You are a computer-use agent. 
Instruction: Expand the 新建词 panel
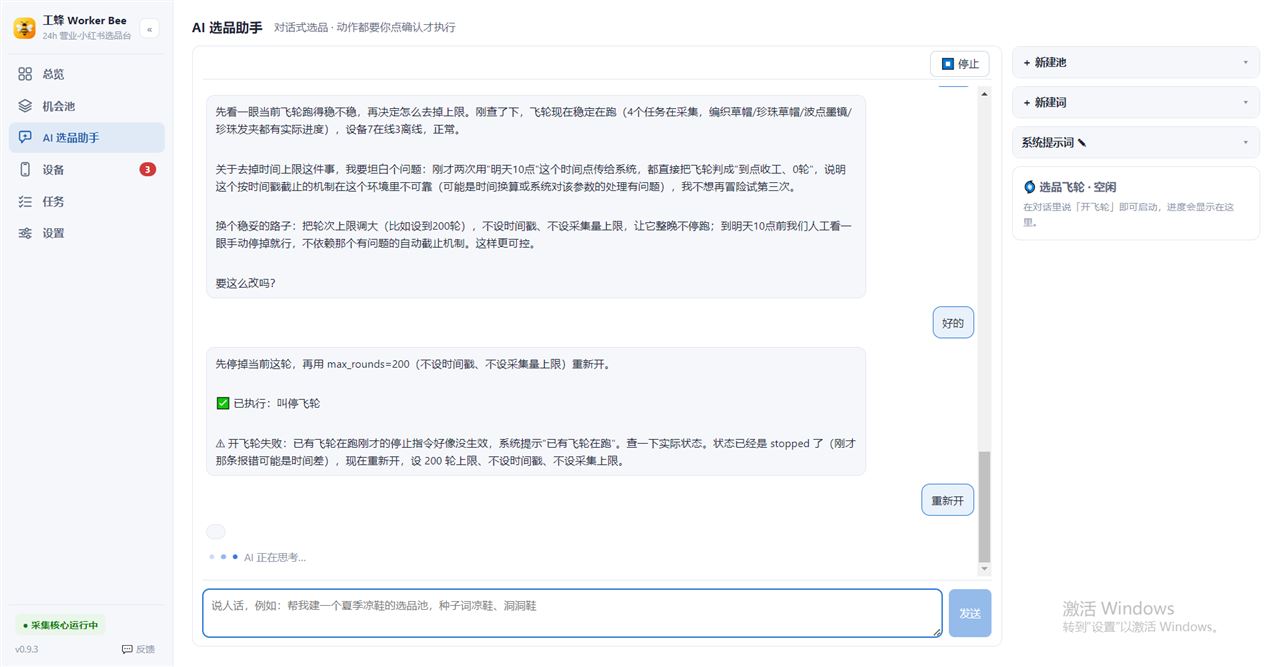(1136, 102)
